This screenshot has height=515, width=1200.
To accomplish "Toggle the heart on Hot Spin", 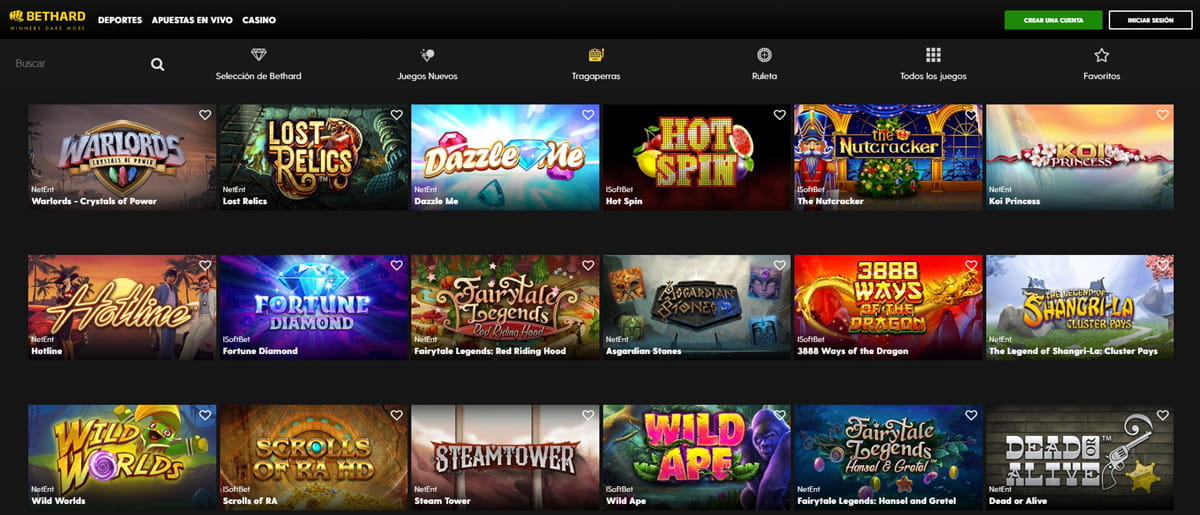I will (x=779, y=115).
